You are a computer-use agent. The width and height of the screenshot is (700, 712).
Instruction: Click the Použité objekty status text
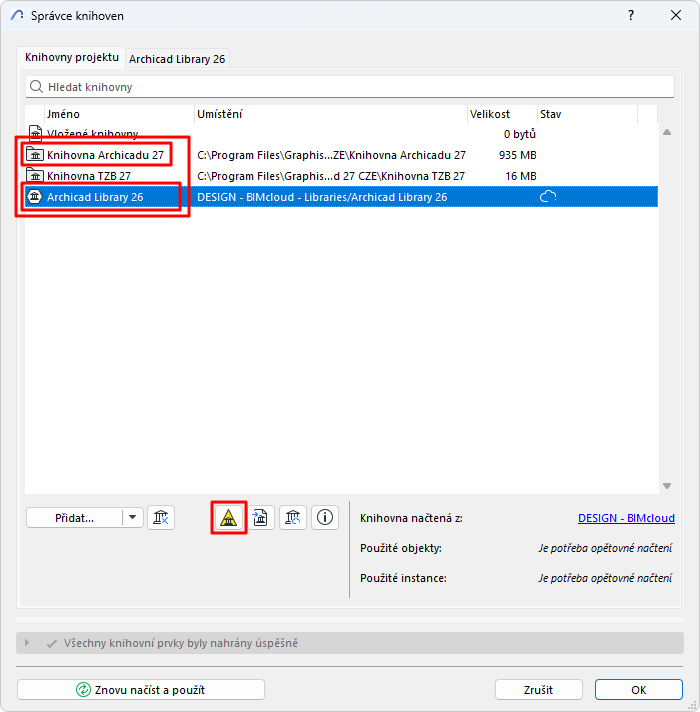[605, 548]
